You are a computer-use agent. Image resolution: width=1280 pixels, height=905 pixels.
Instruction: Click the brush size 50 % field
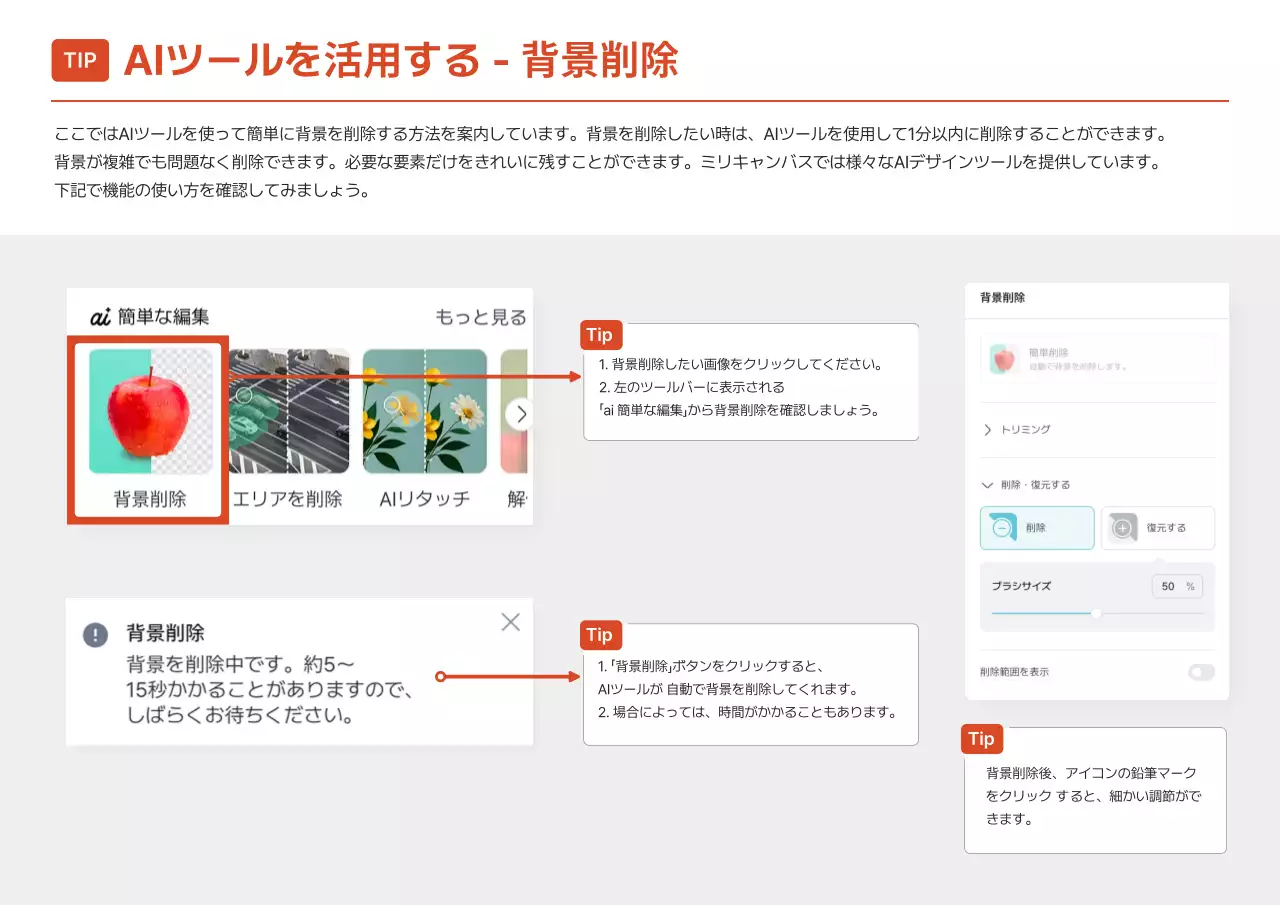tap(1176, 587)
